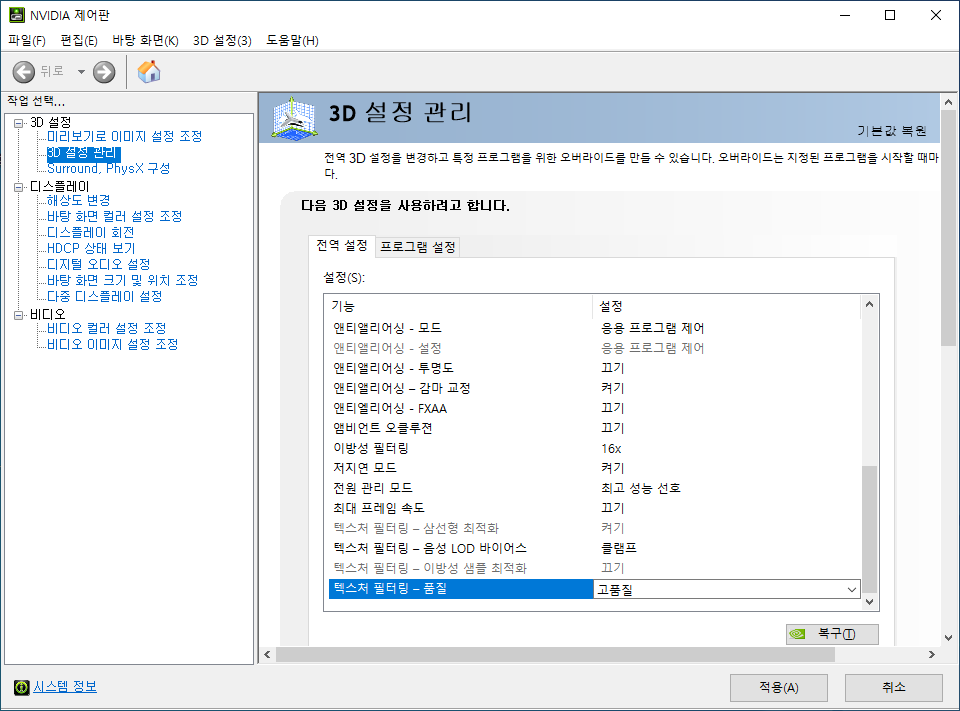This screenshot has height=711, width=960.
Task: Select 3D 설정 관리 in the tree
Action: pyautogui.click(x=83, y=152)
